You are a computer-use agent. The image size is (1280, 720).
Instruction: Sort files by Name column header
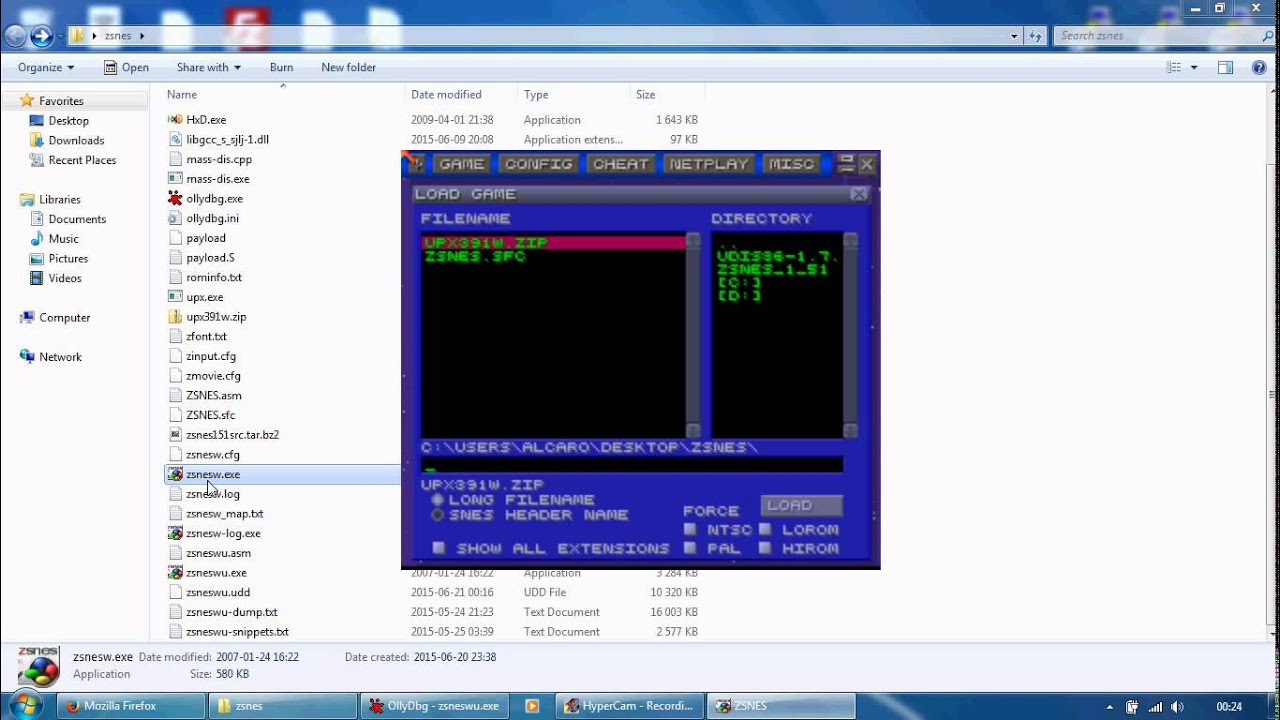[x=181, y=94]
